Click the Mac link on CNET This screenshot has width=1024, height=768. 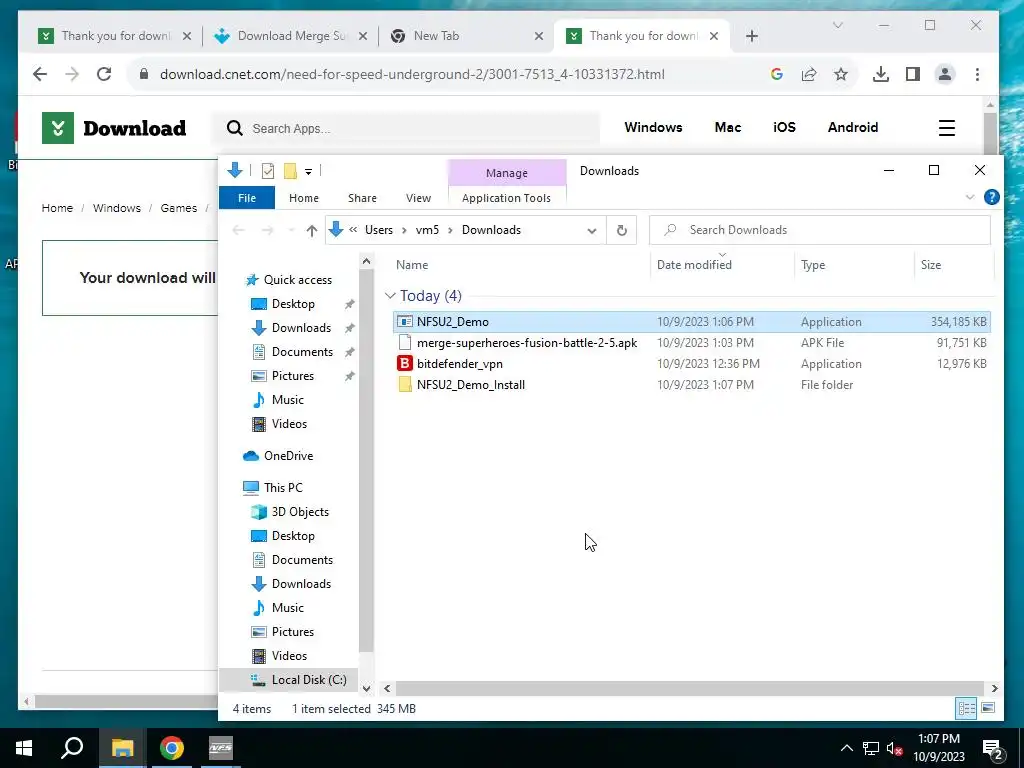coord(728,127)
